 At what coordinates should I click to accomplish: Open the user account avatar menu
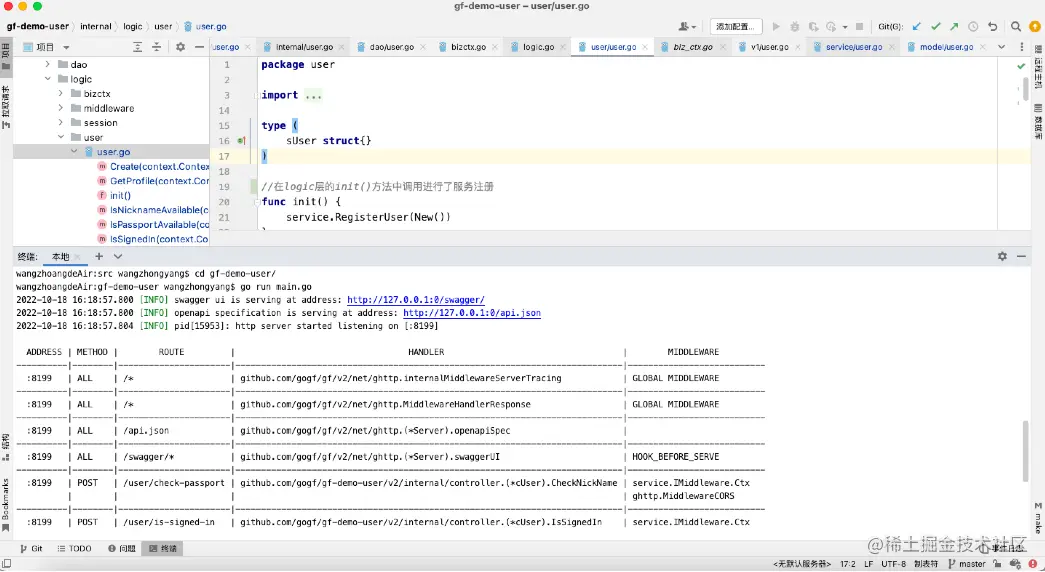(x=686, y=27)
